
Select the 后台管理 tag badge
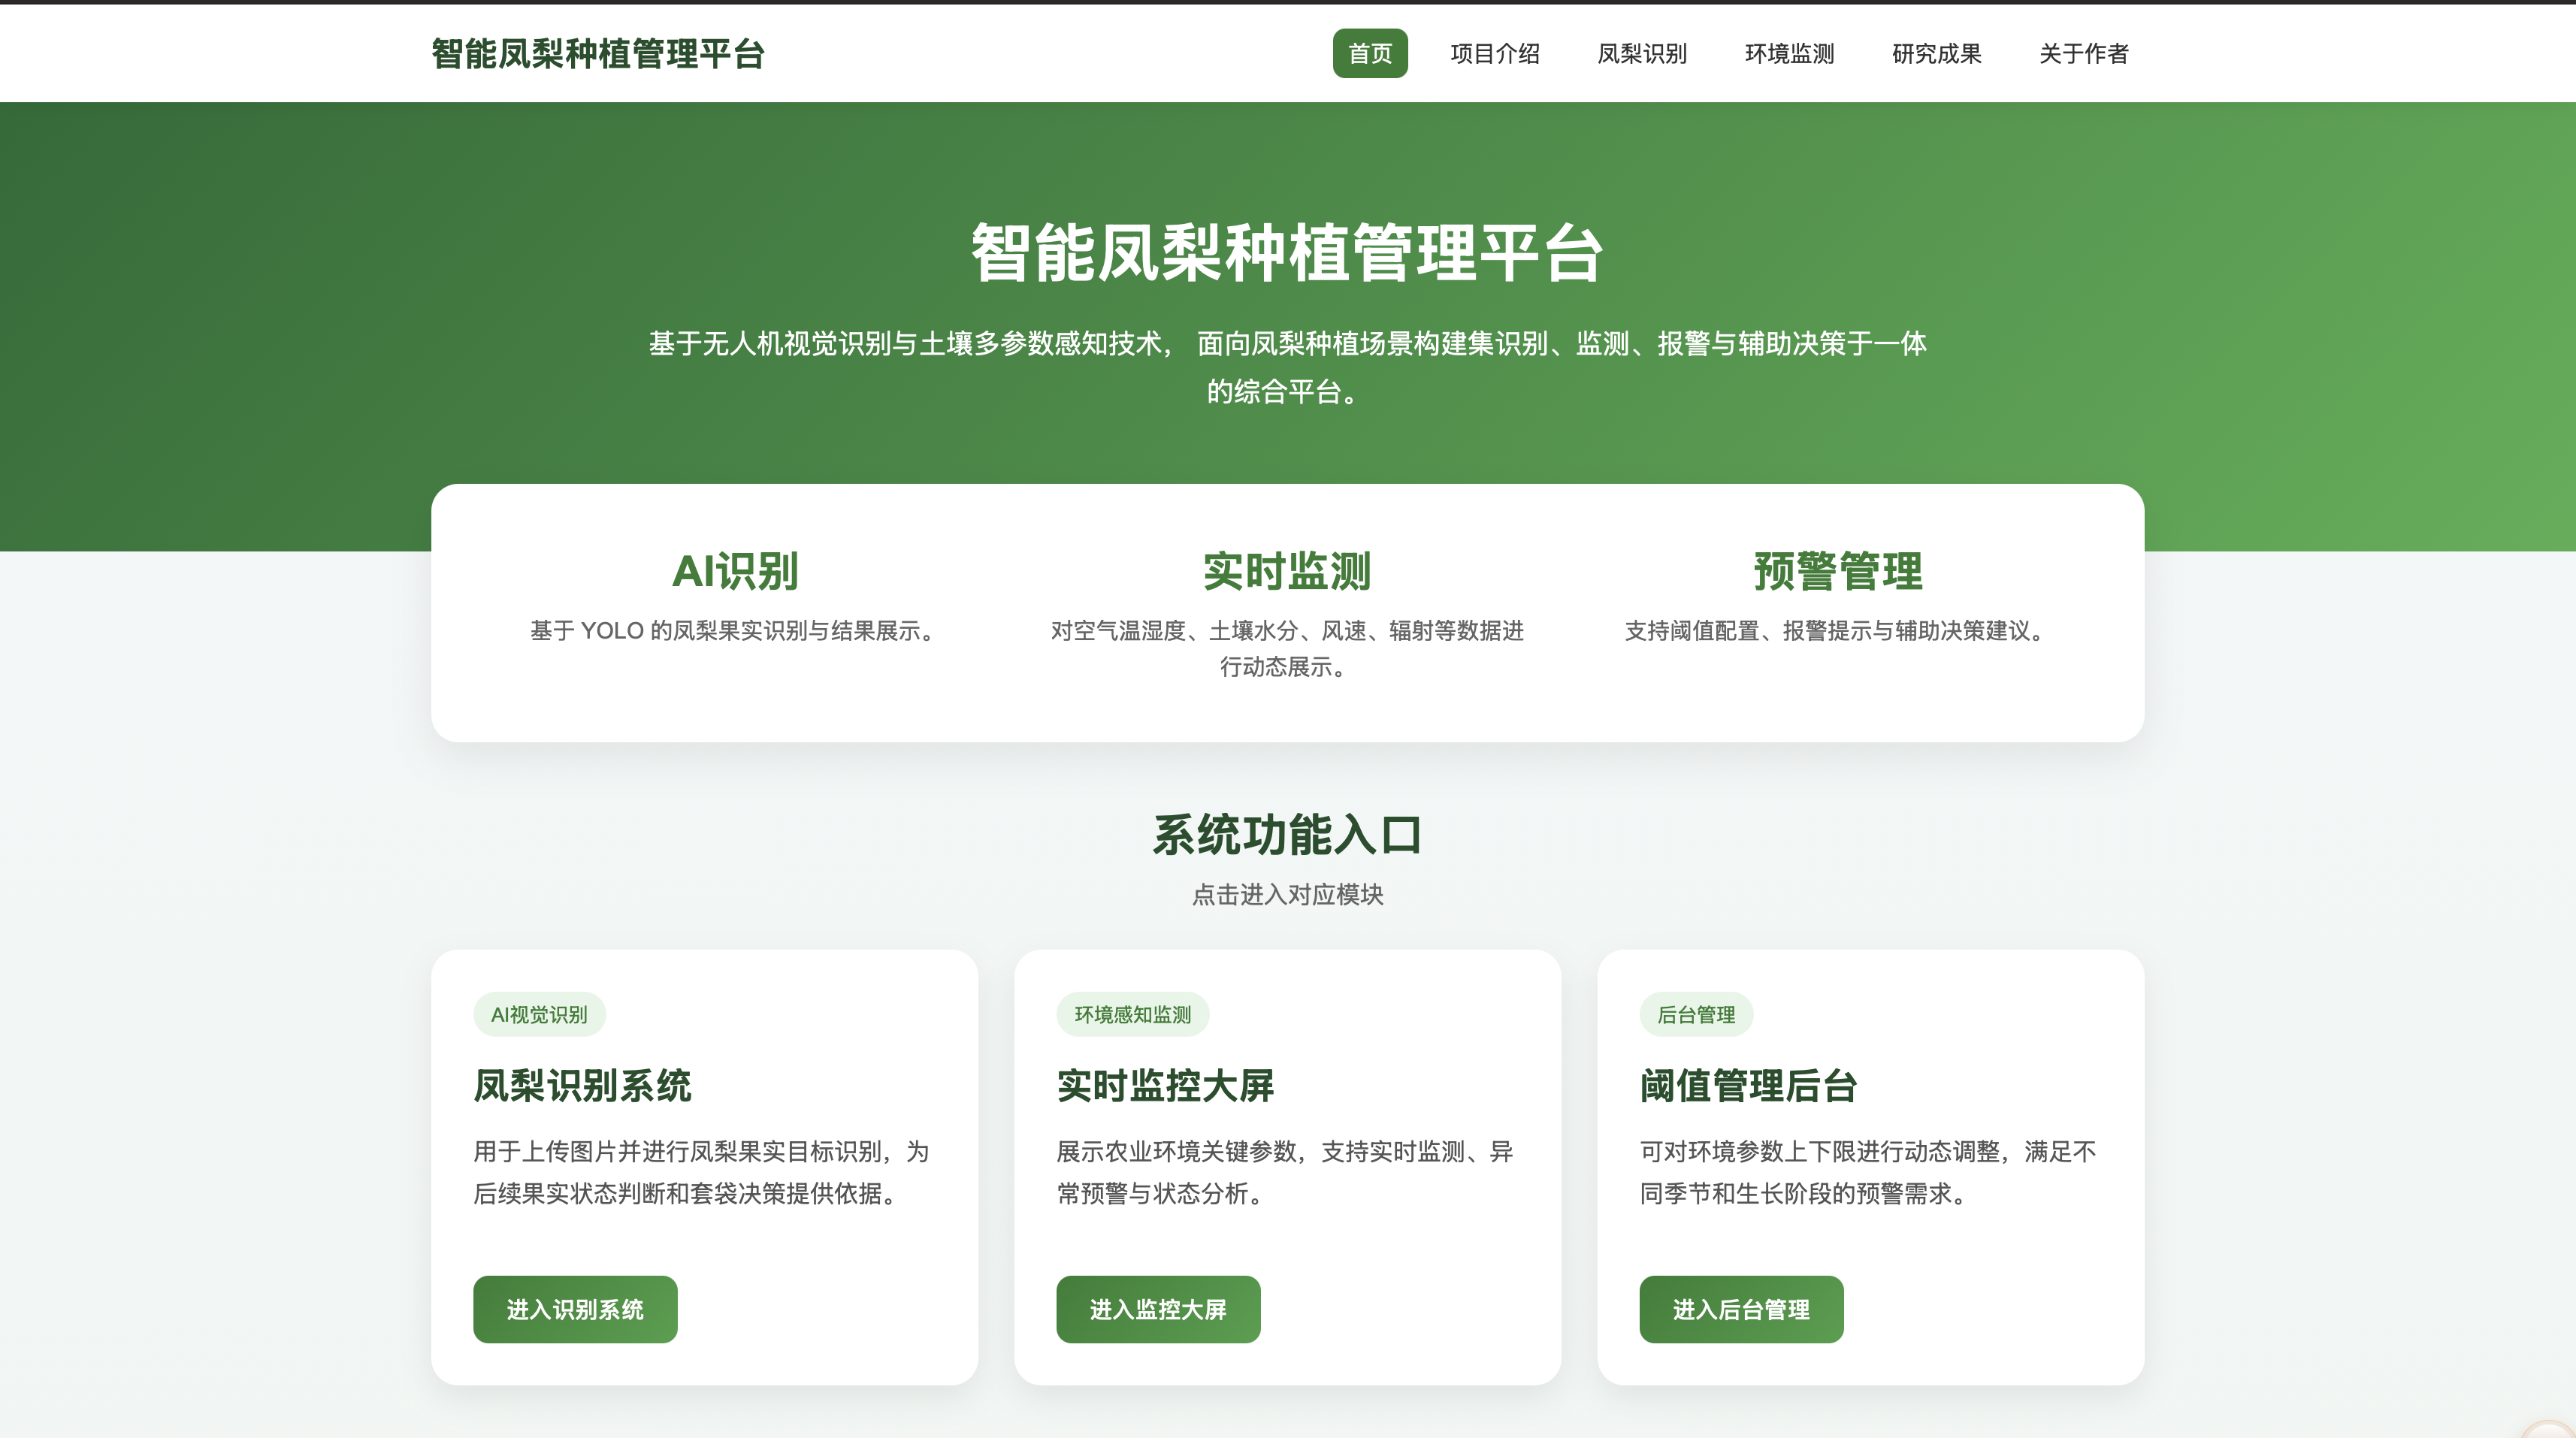click(x=1696, y=1014)
